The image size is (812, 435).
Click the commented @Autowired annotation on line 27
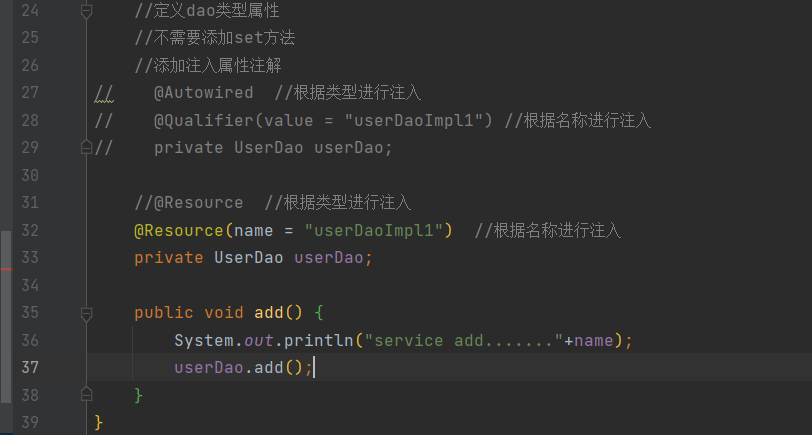(204, 93)
